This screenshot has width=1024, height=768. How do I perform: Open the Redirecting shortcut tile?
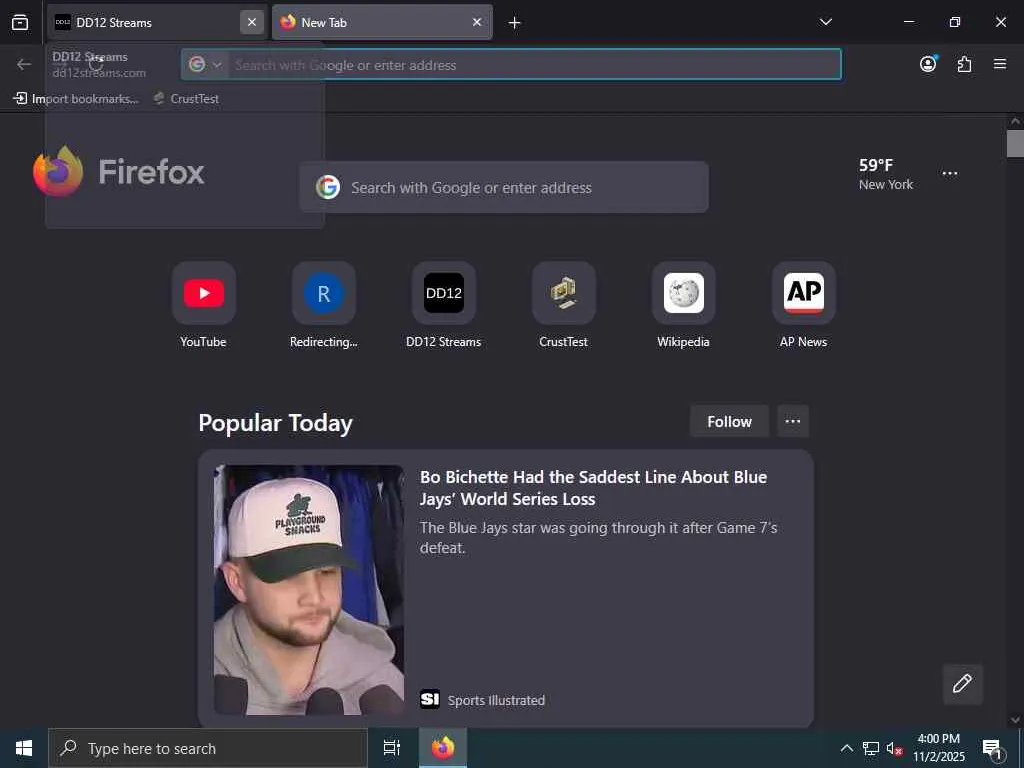(x=324, y=306)
